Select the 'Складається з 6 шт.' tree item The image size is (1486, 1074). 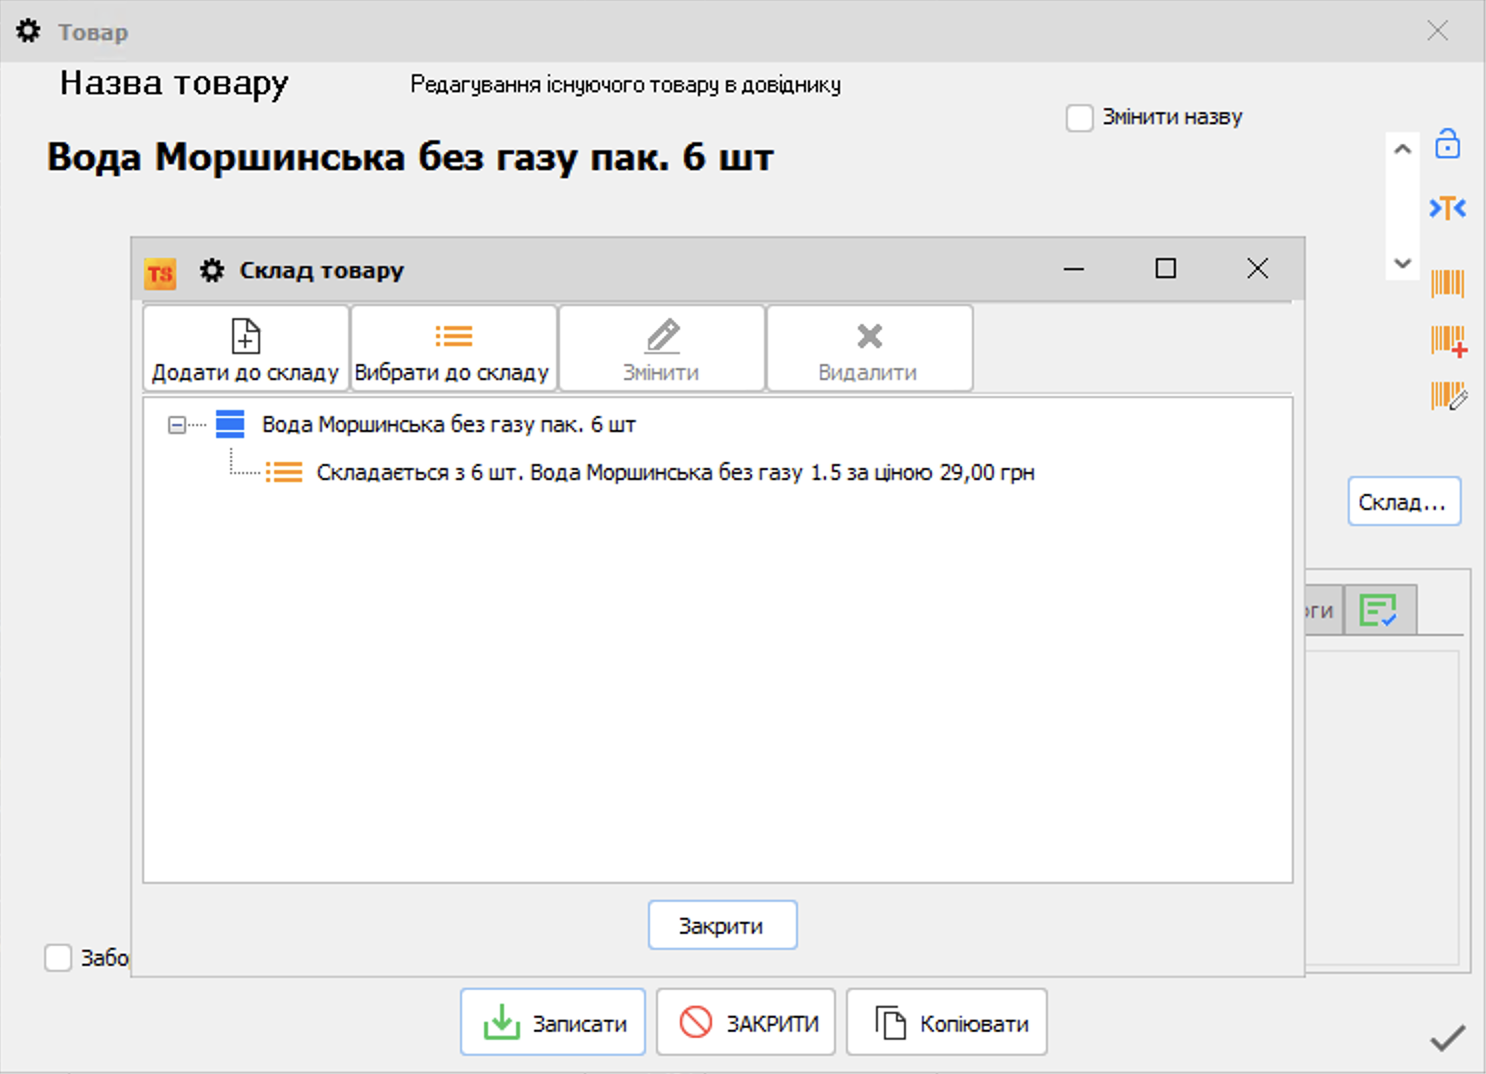click(x=674, y=473)
